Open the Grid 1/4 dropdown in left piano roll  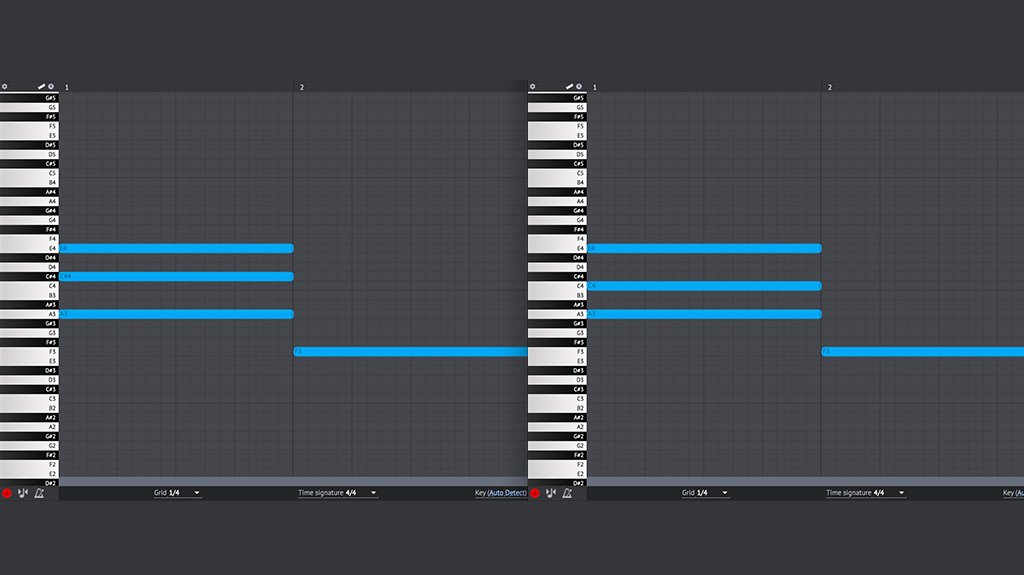click(x=177, y=493)
